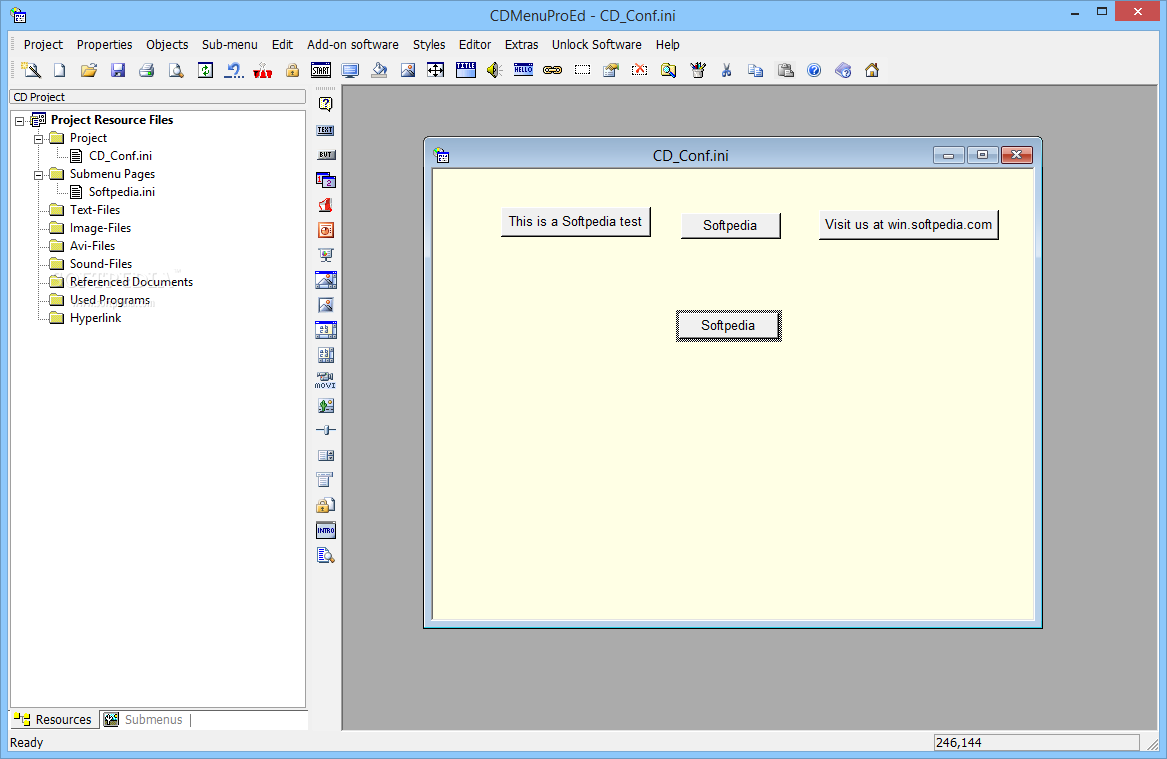Select the Image-Files folder

click(100, 228)
